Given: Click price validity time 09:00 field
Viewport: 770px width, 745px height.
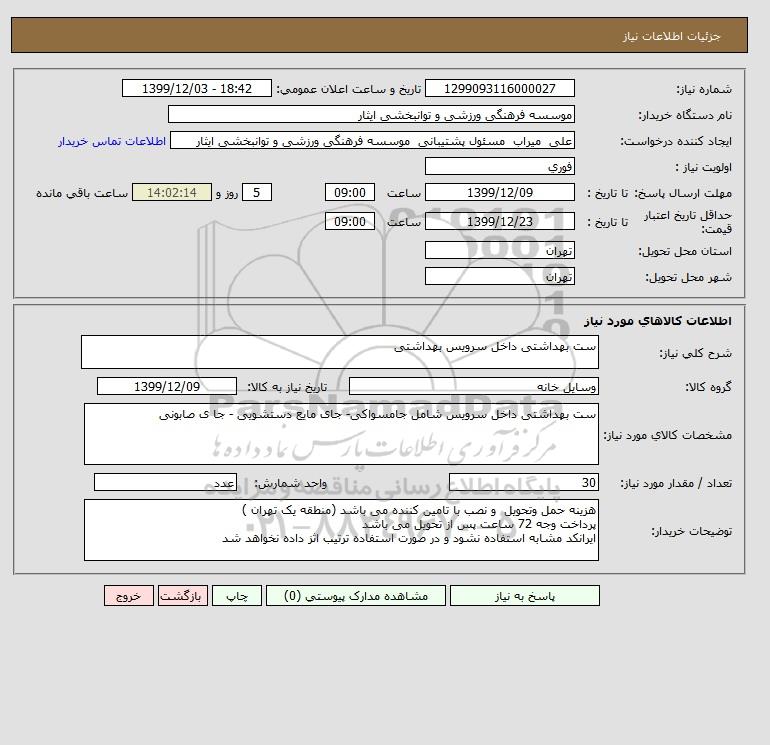Looking at the screenshot, I should (350, 221).
